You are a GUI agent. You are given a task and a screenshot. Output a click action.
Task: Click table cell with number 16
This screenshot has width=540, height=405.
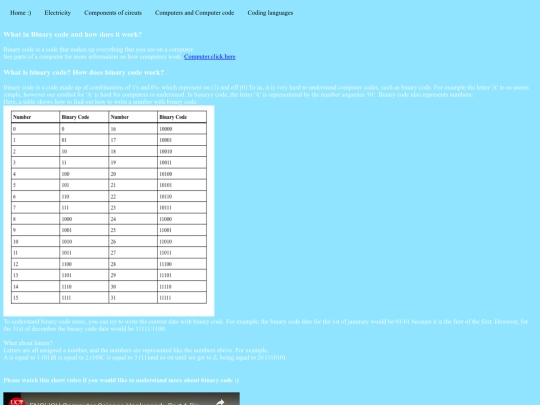coord(133,129)
